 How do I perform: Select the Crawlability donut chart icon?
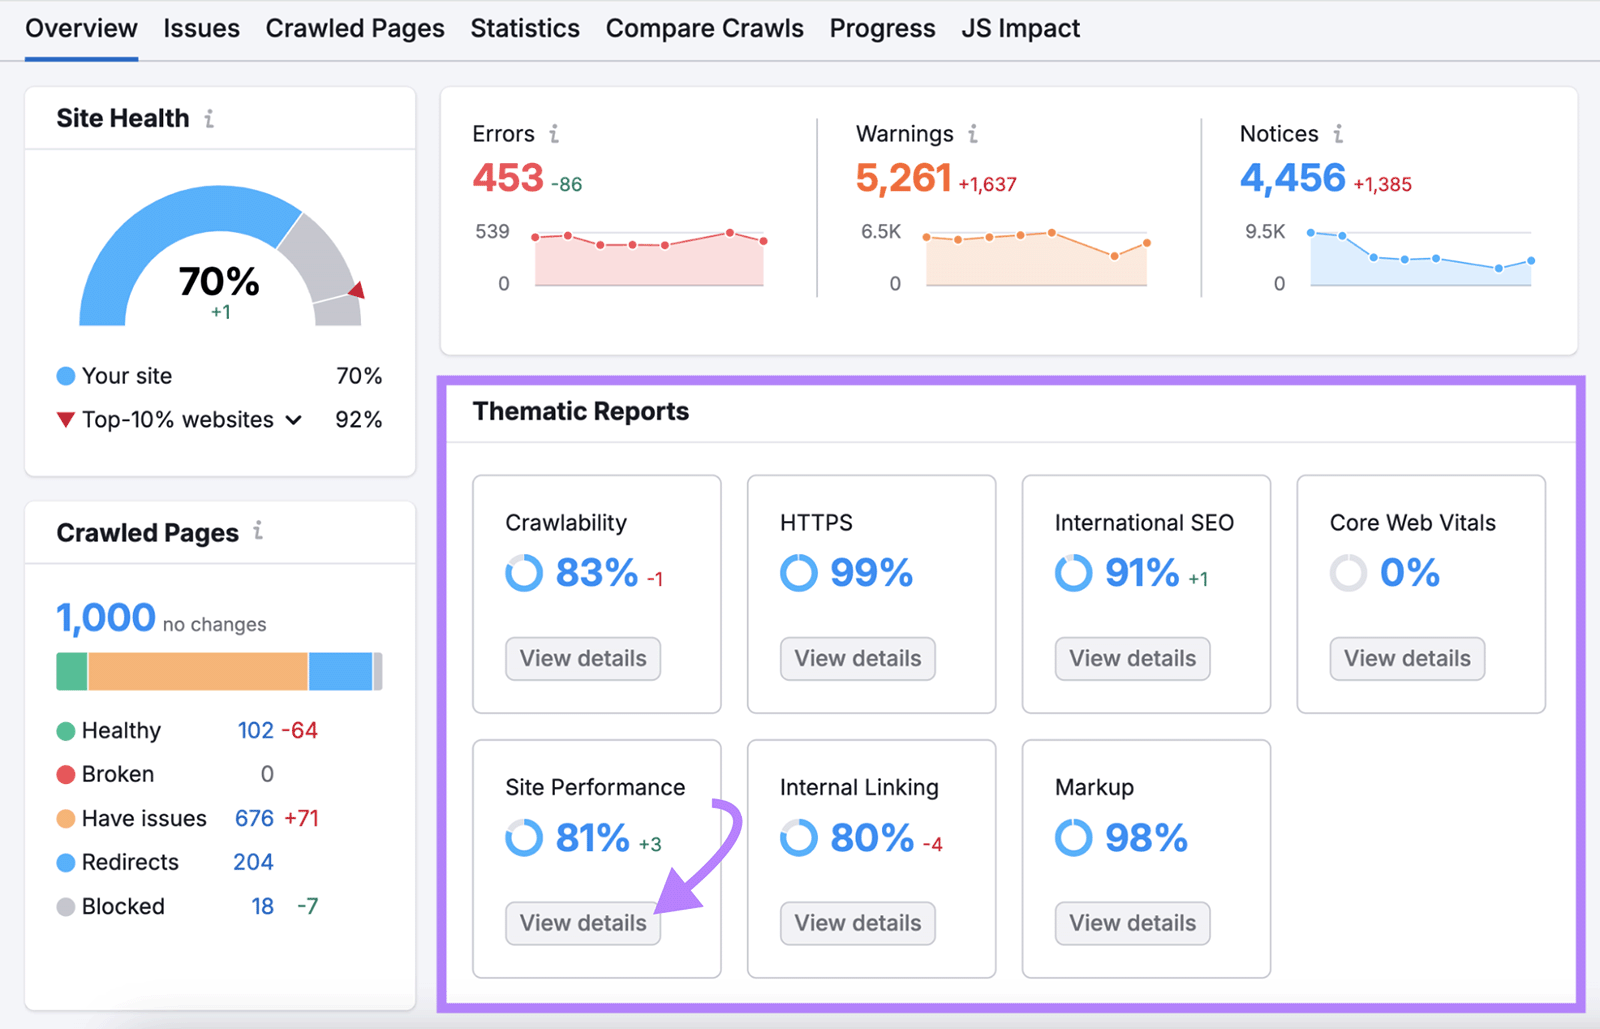524,573
